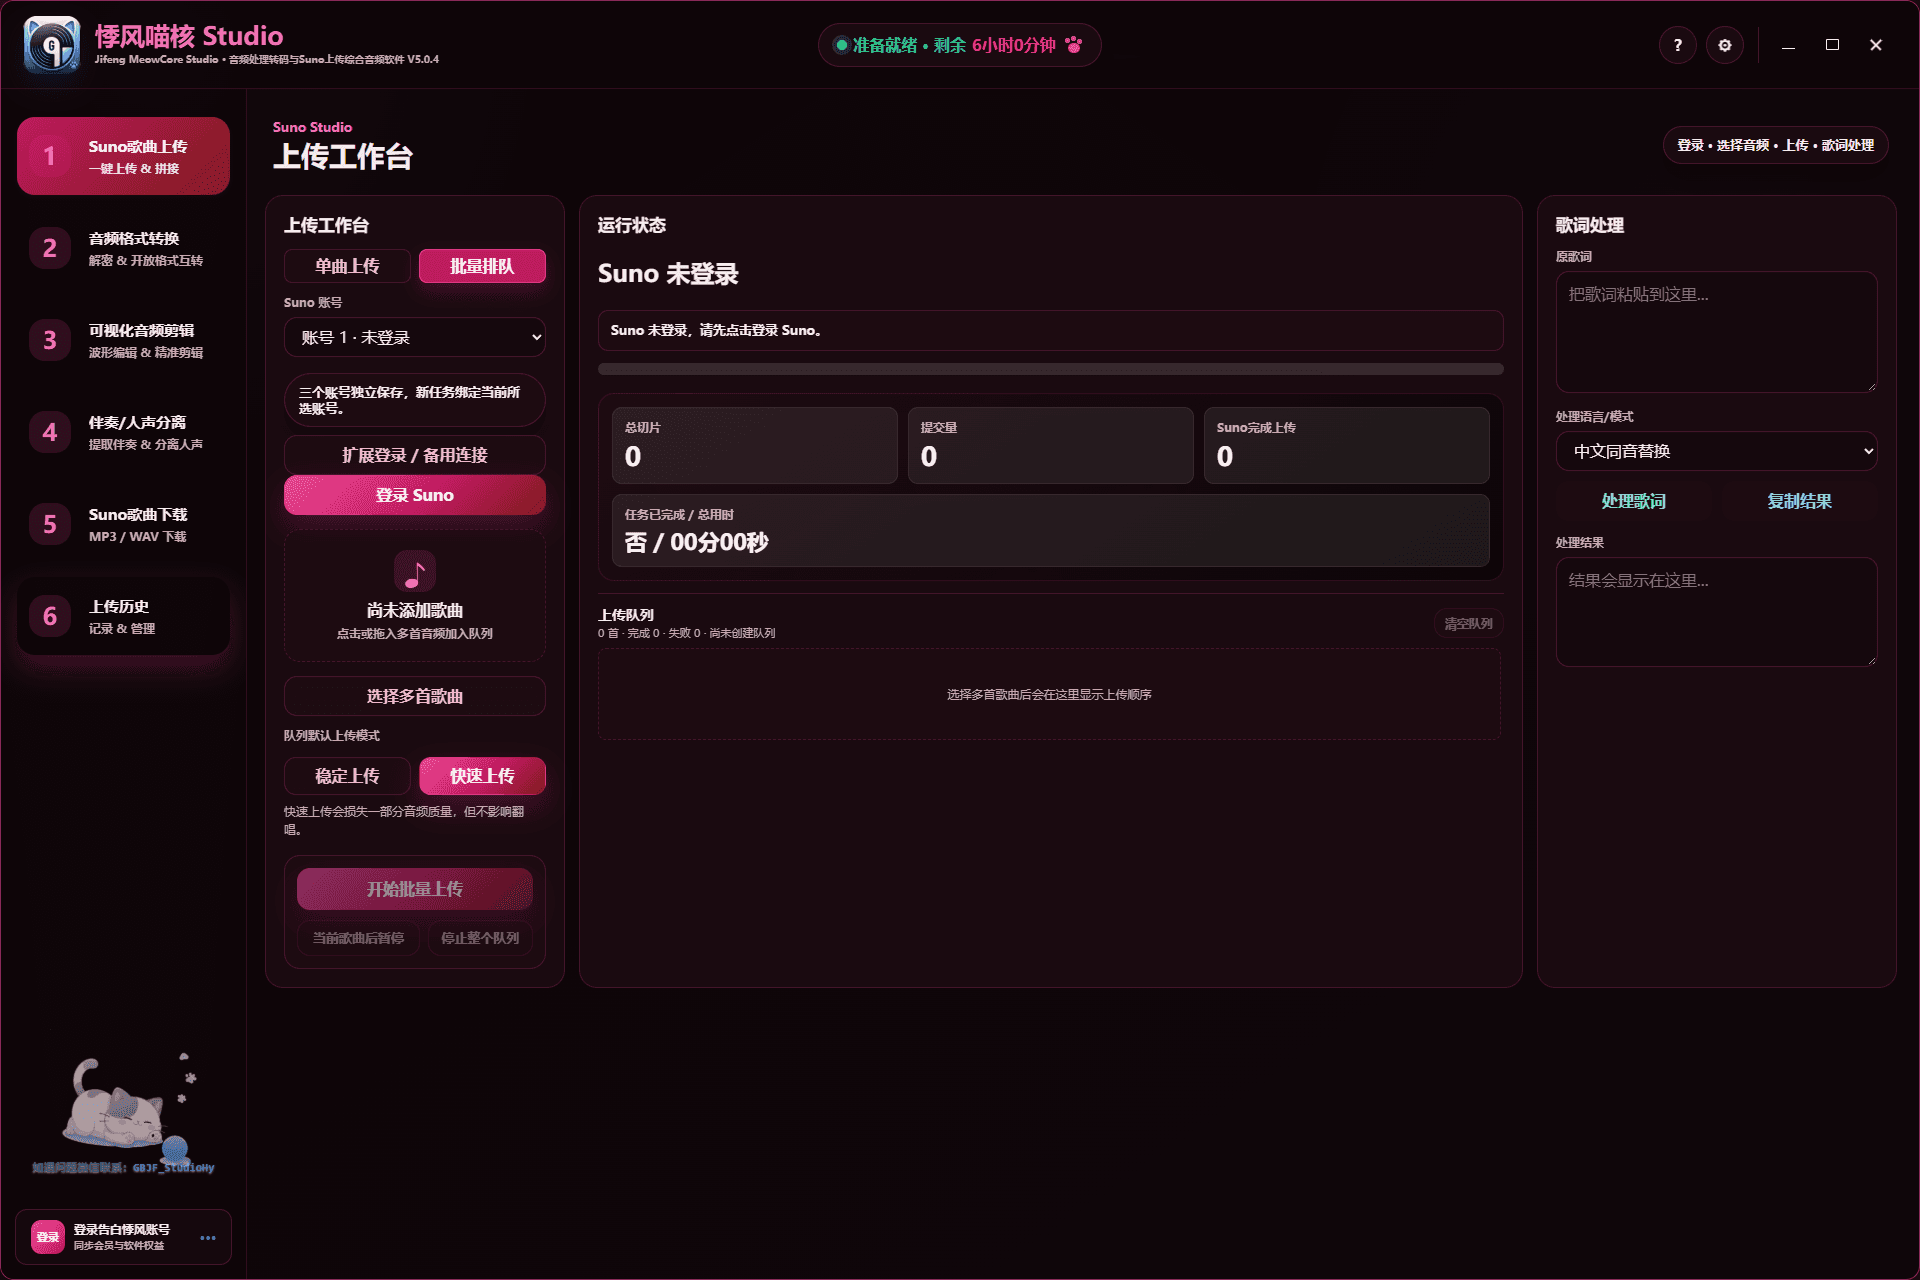This screenshot has width=1920, height=1280.
Task: Open 上传历史 section
Action: click(123, 616)
